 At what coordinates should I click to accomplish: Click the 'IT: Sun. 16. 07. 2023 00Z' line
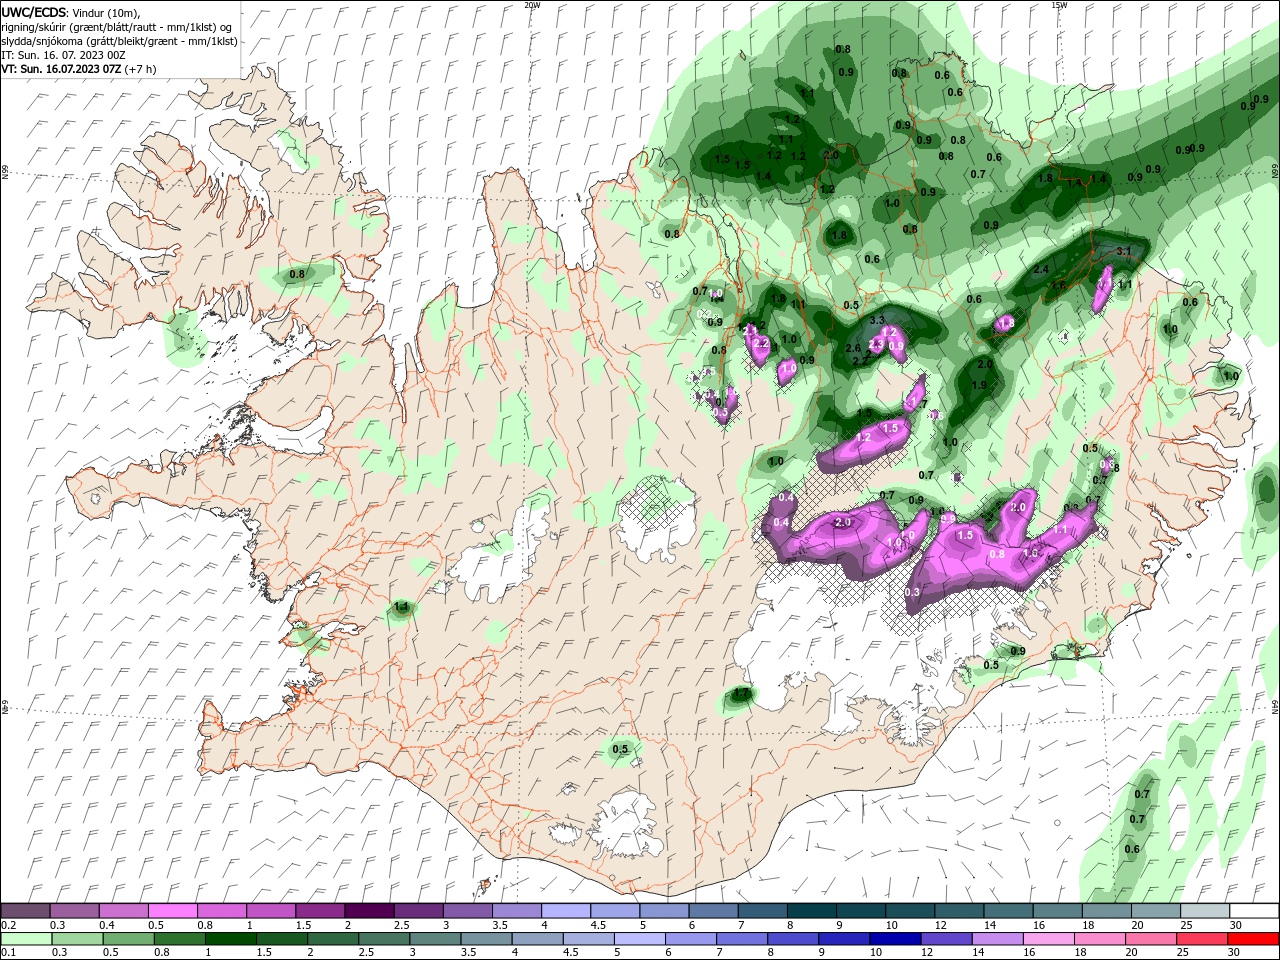(61, 56)
